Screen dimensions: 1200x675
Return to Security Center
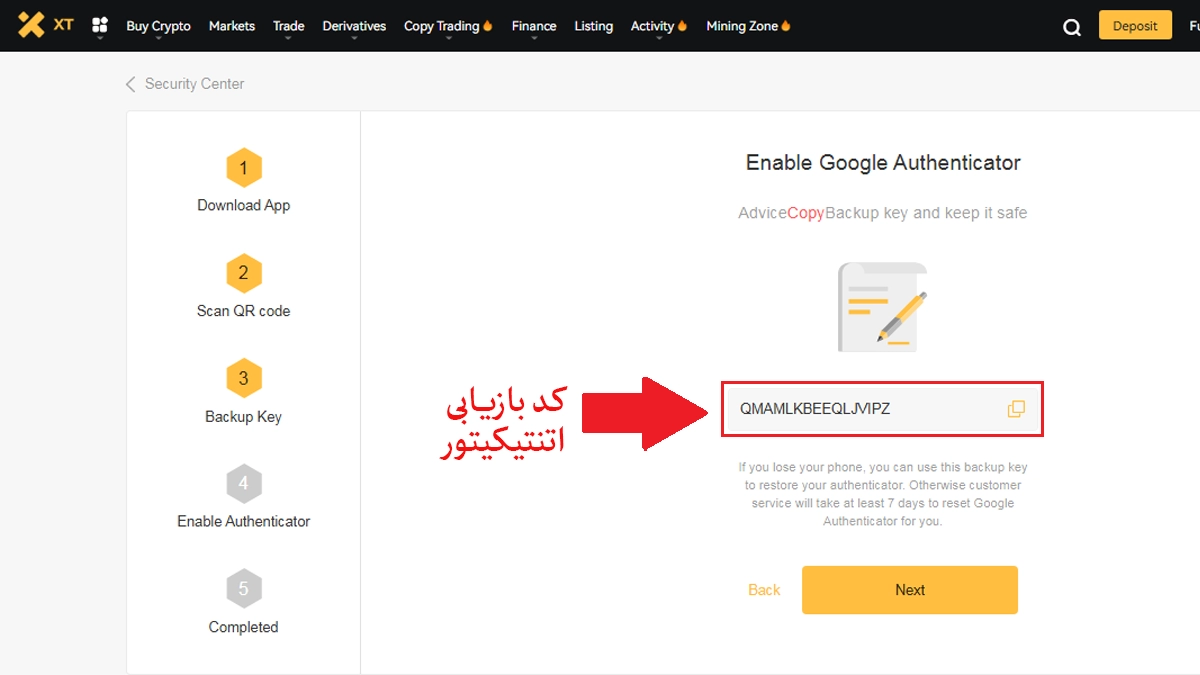194,84
